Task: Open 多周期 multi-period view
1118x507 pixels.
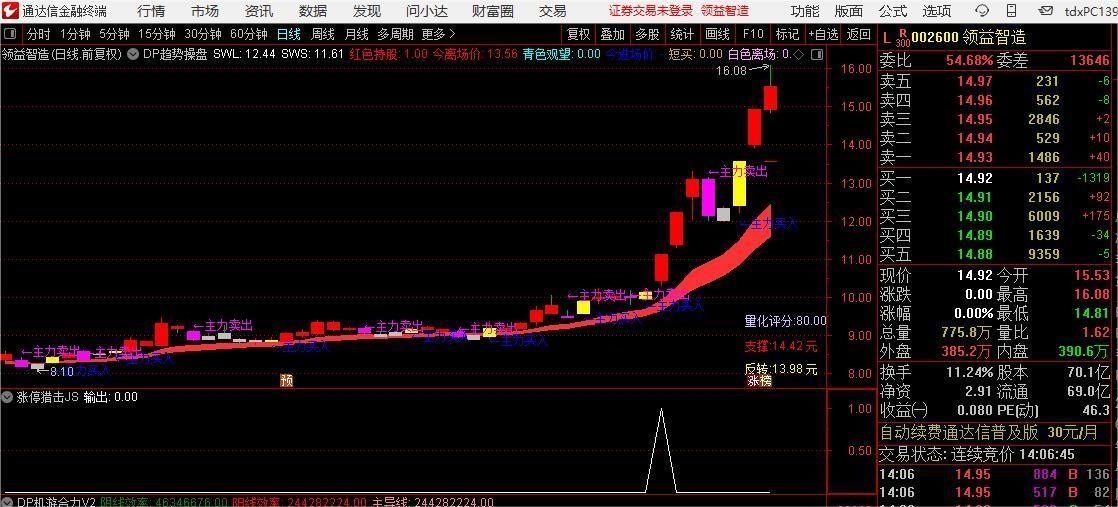Action: click(396, 34)
